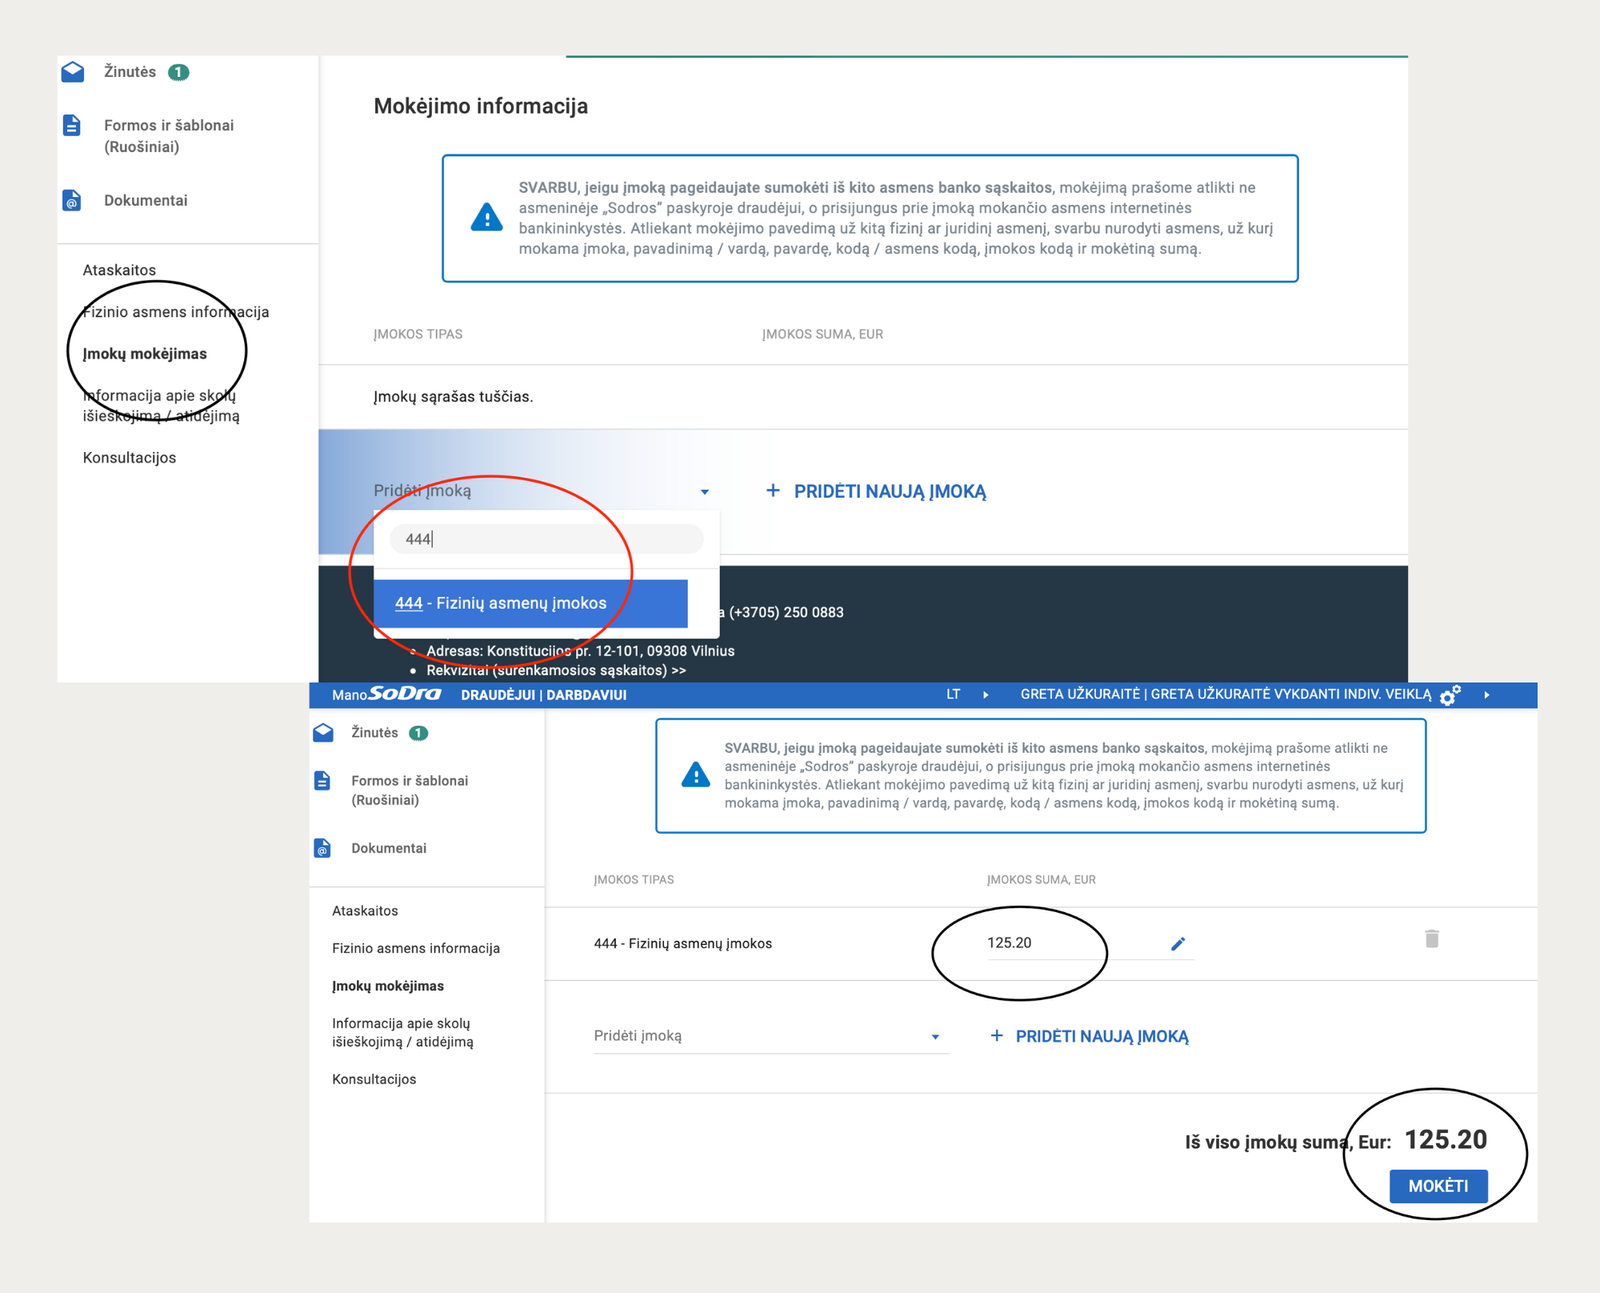Open the LT language selector arrow

point(985,695)
